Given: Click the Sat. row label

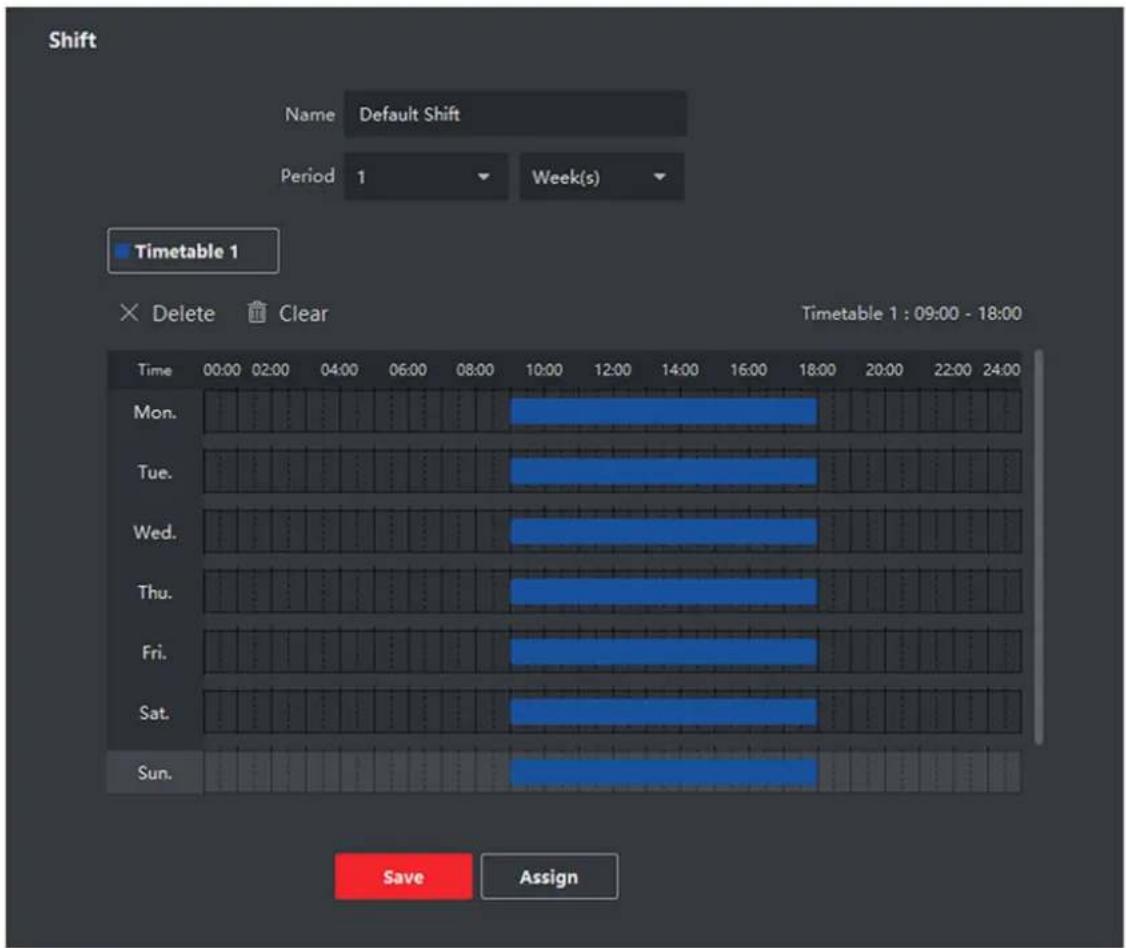Looking at the screenshot, I should click(154, 712).
